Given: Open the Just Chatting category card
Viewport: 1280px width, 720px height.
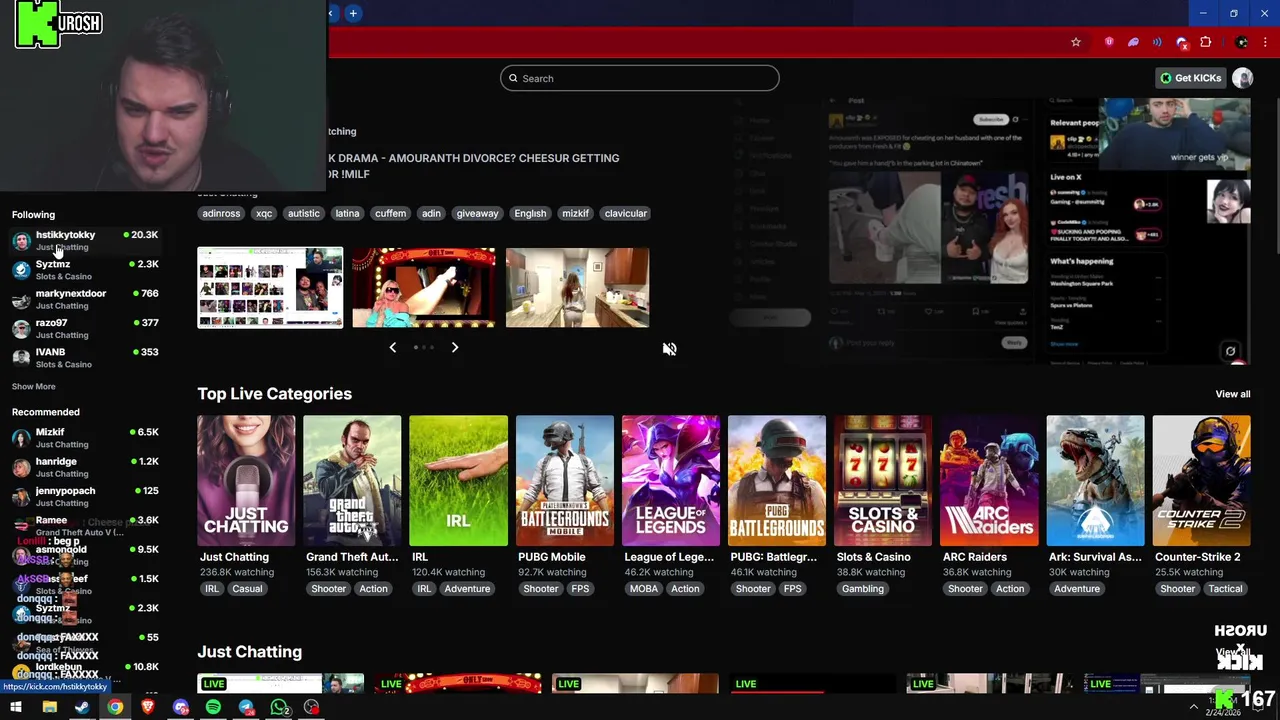Looking at the screenshot, I should point(246,481).
